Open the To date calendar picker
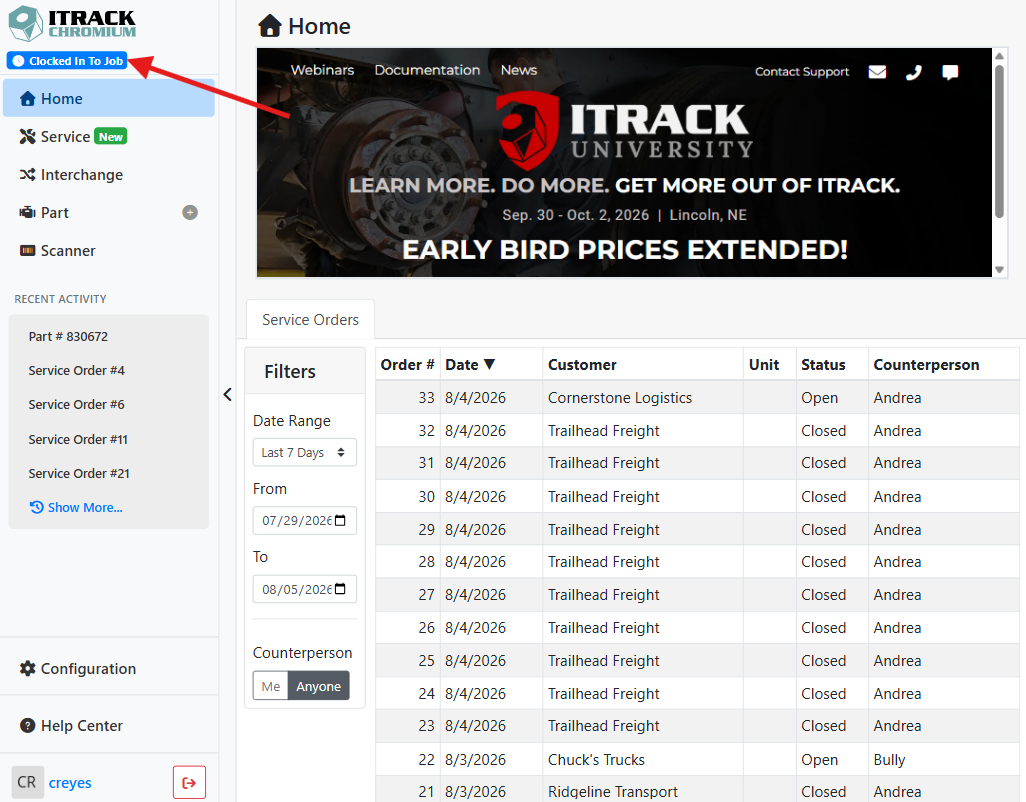The width and height of the screenshot is (1026, 802). click(x=340, y=589)
